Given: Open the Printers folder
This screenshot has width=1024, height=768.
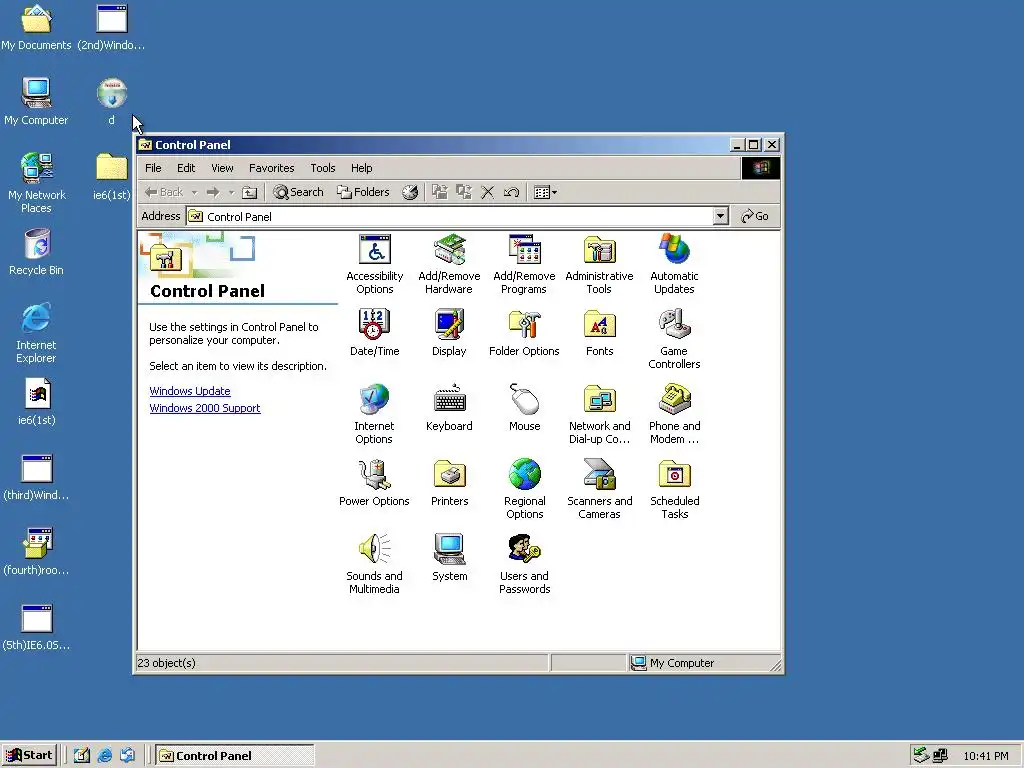Looking at the screenshot, I should [449, 483].
